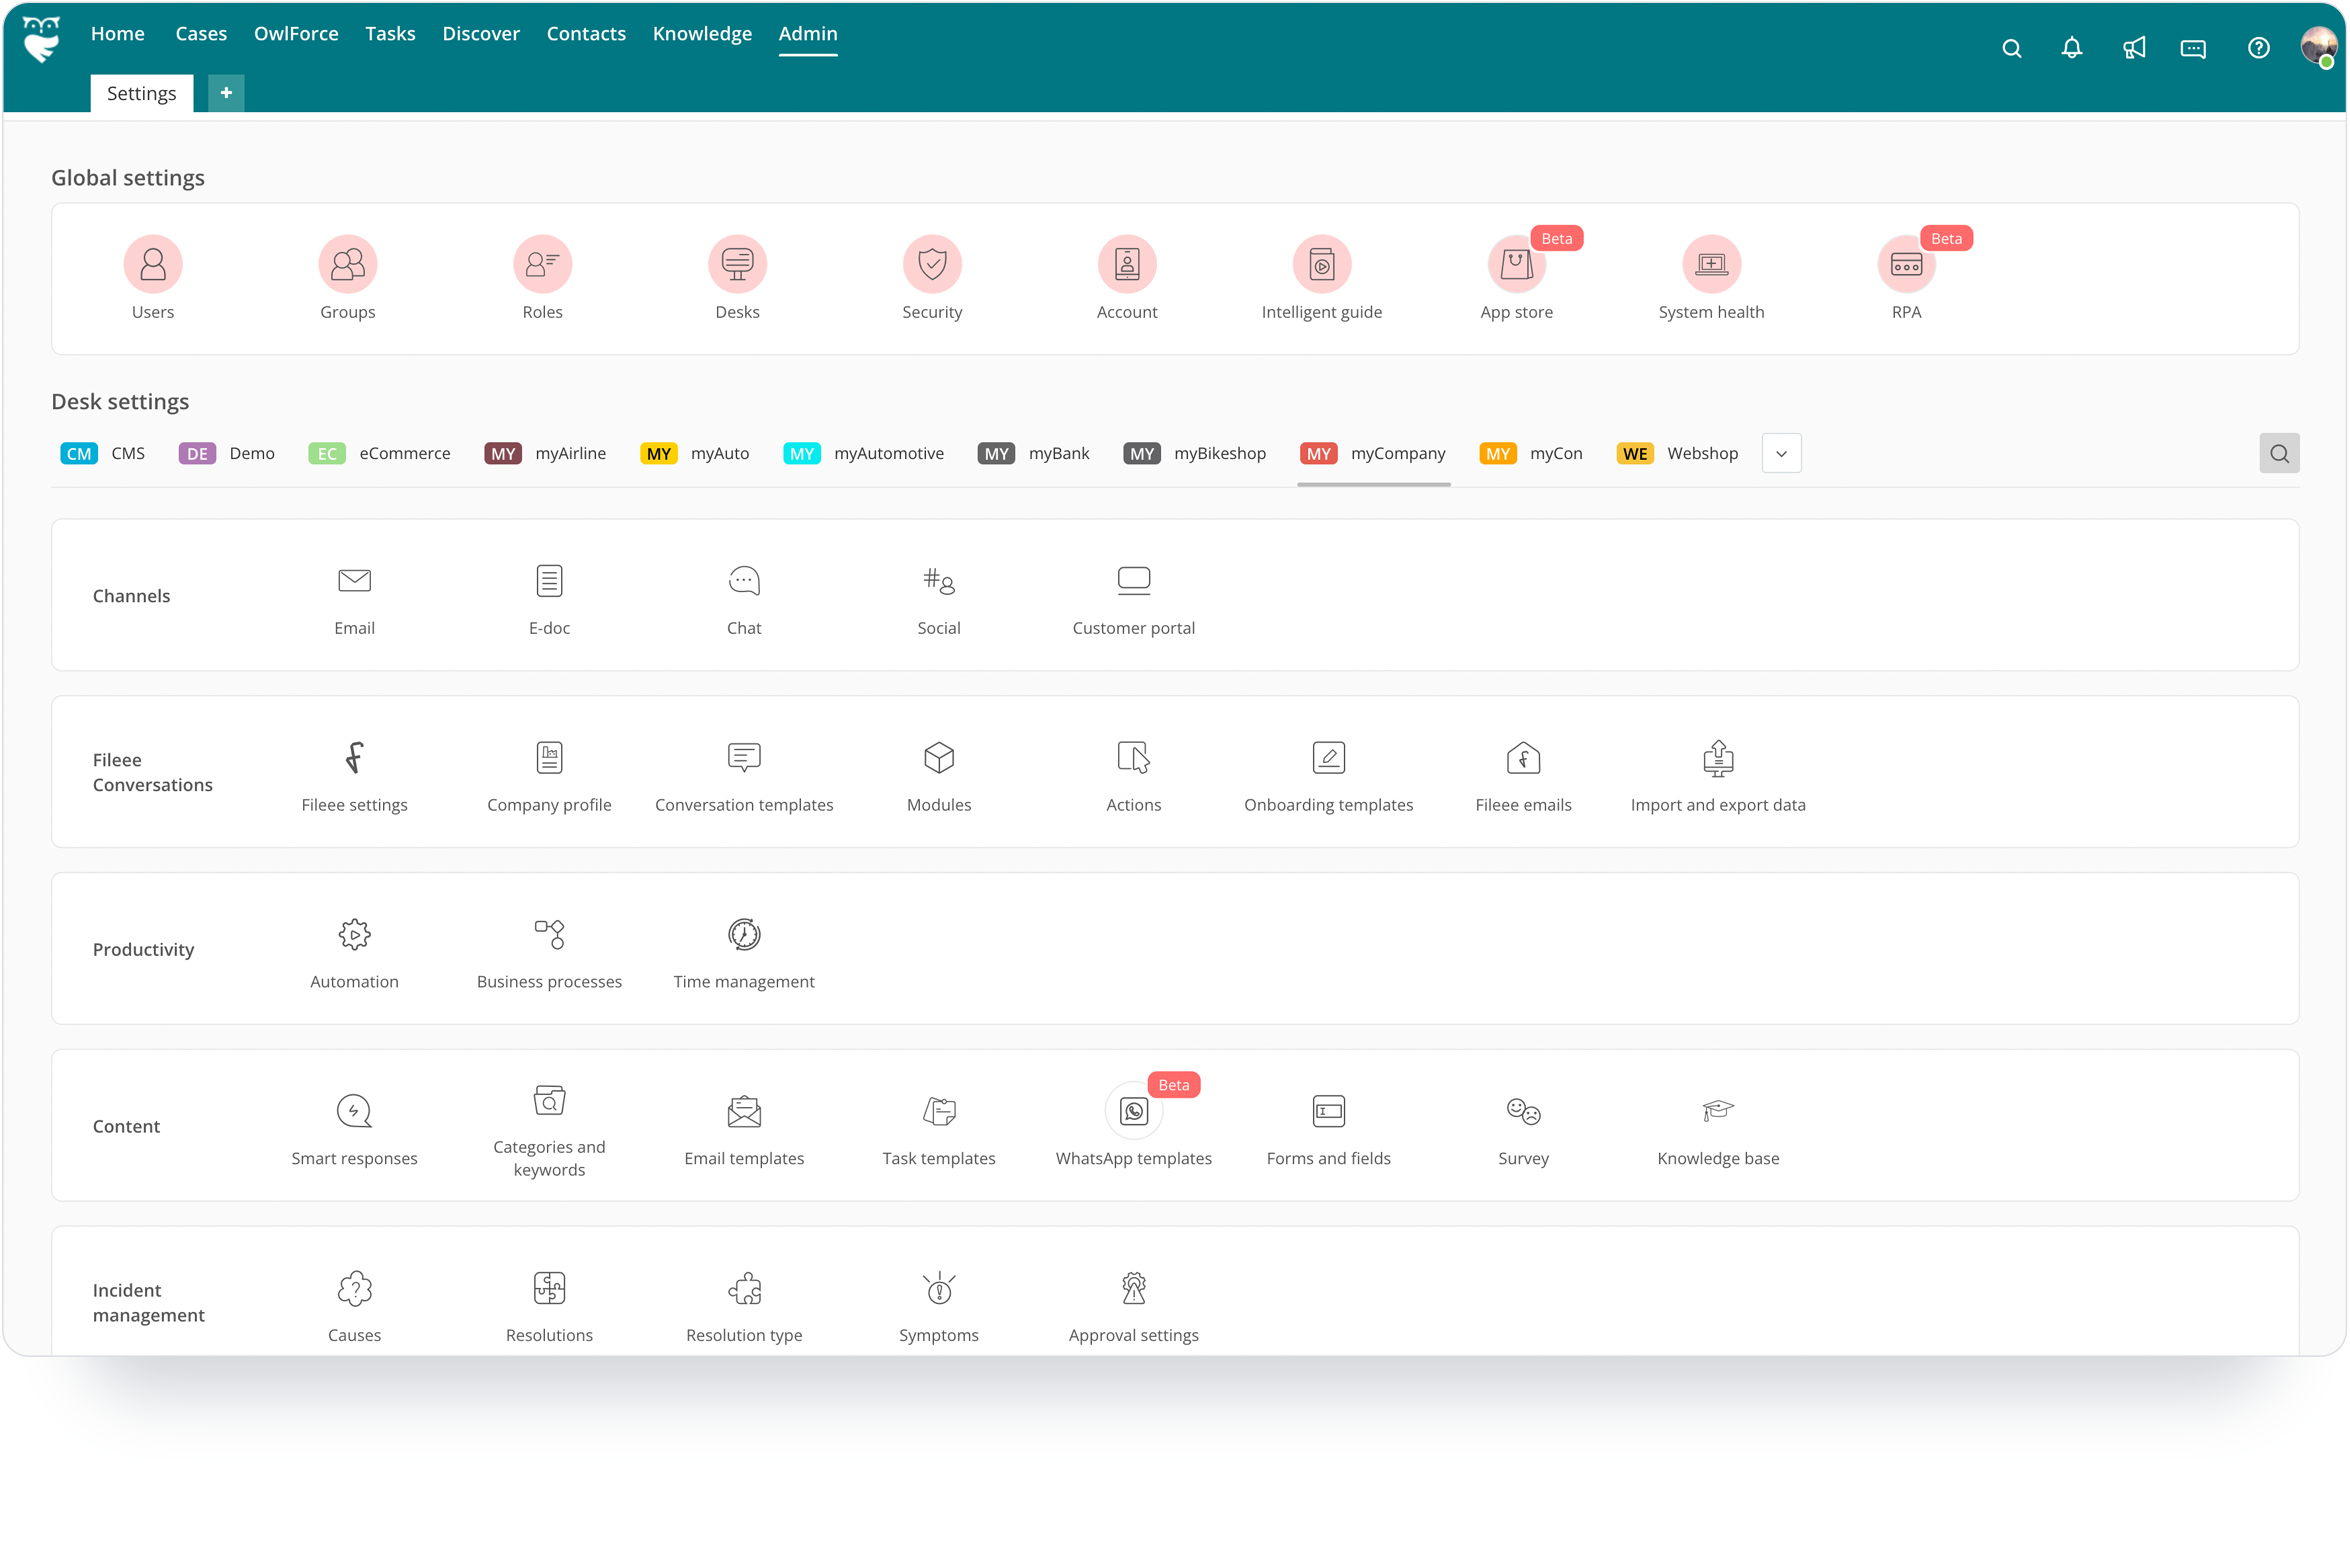Open the notifications bell icon

tap(2071, 47)
